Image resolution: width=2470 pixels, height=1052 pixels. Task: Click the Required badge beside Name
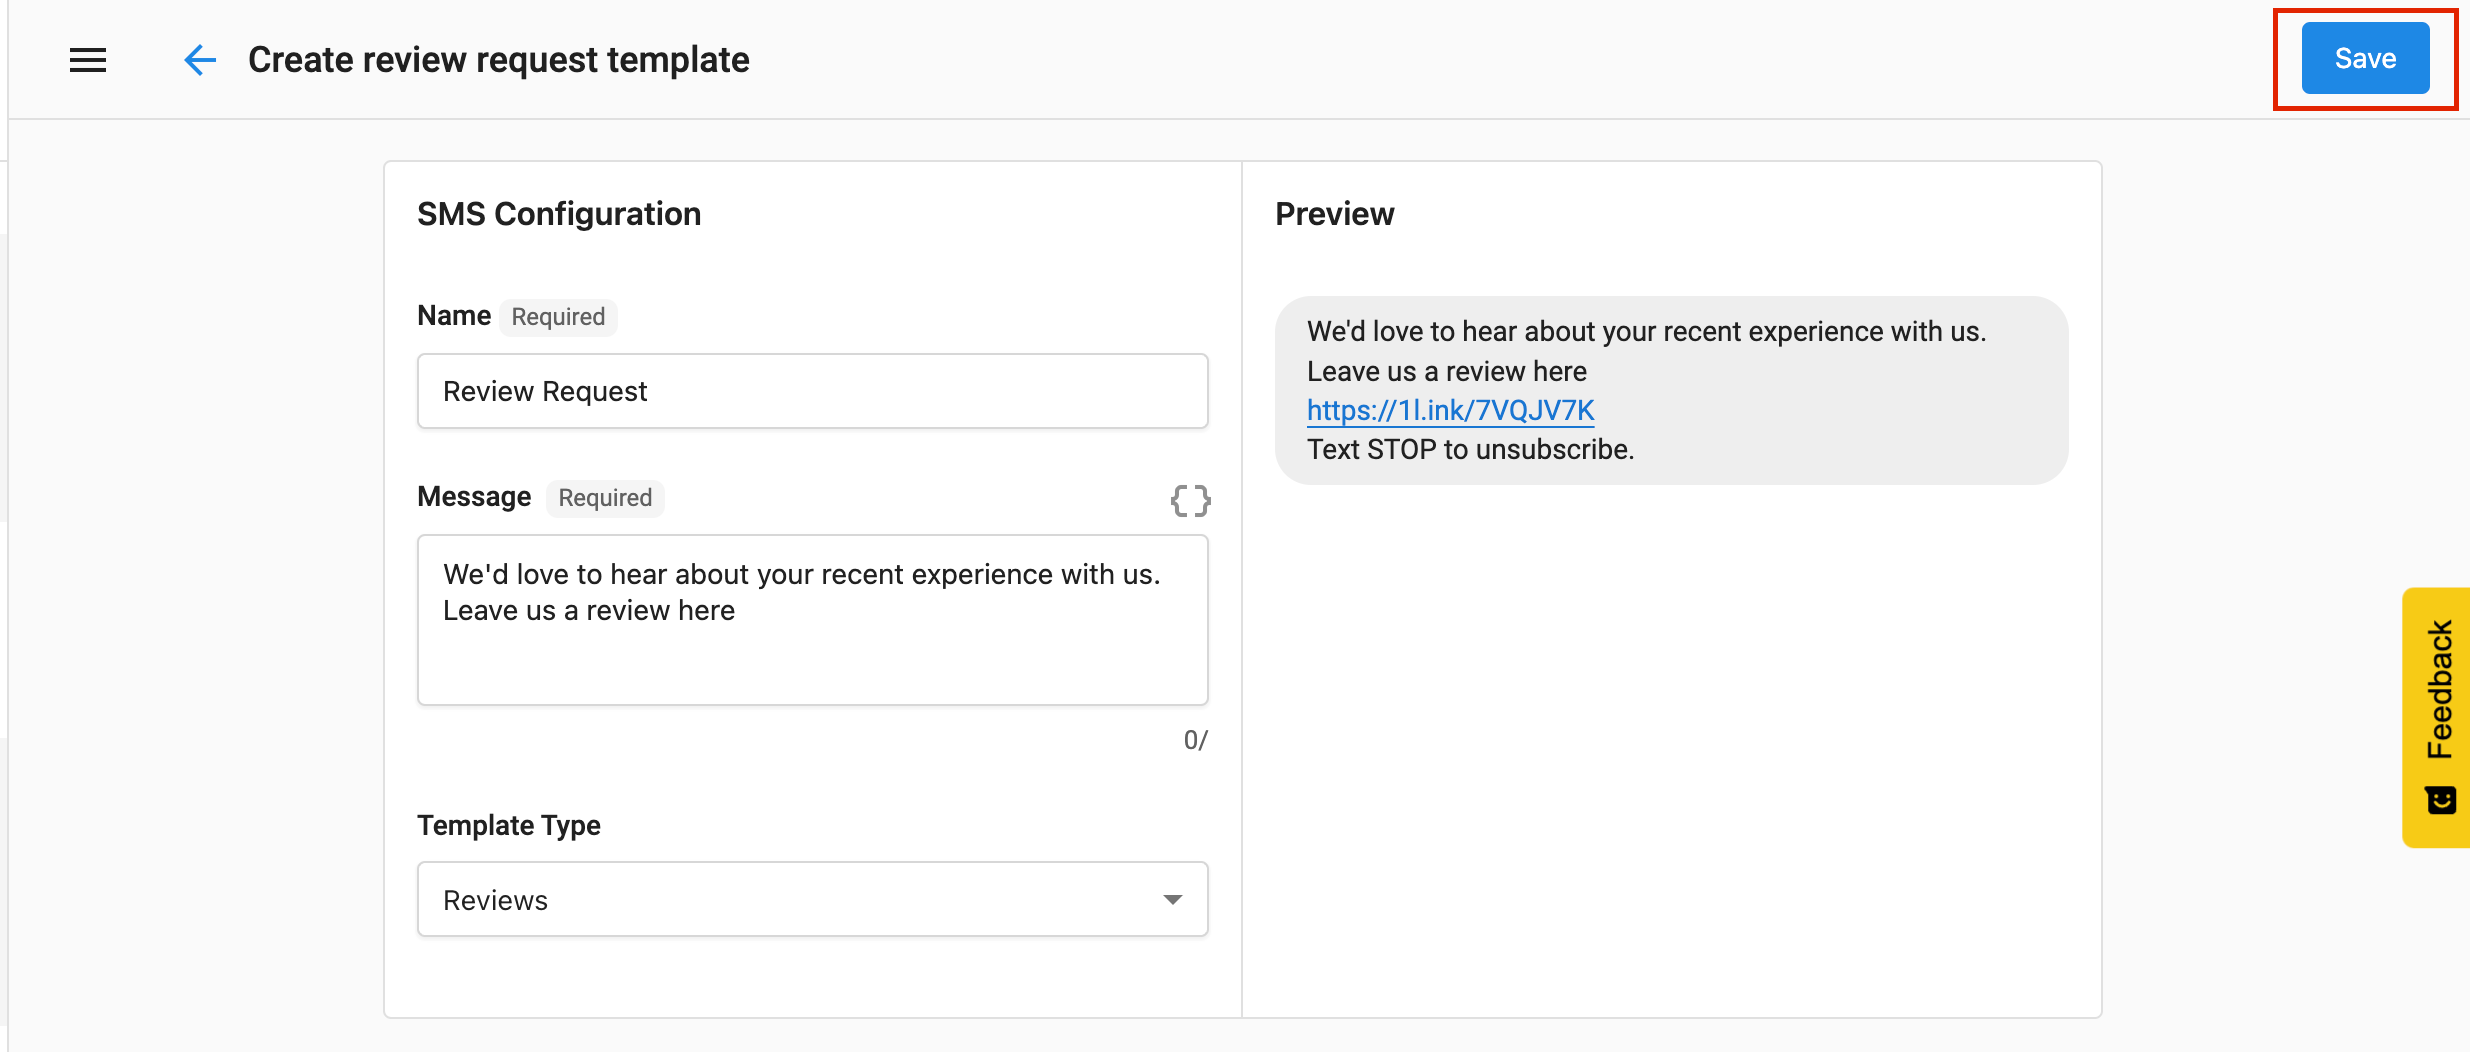tap(558, 317)
